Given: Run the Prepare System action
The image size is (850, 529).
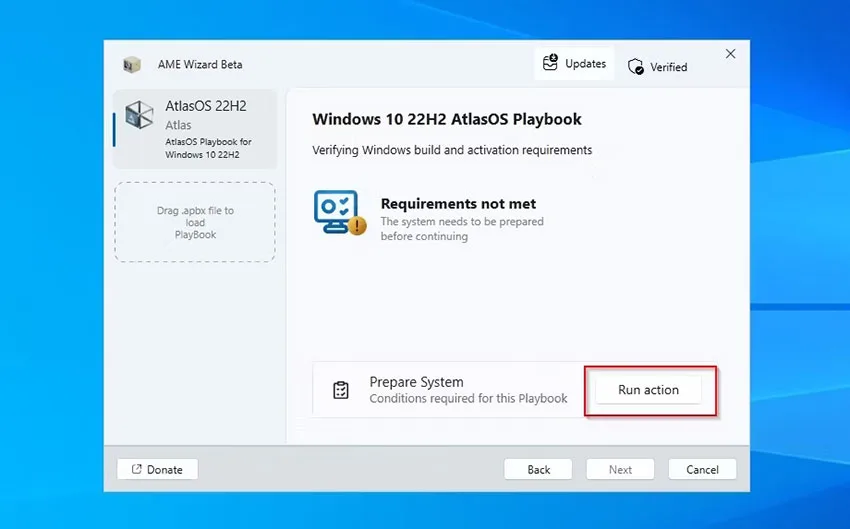Looking at the screenshot, I should pyautogui.click(x=648, y=390).
